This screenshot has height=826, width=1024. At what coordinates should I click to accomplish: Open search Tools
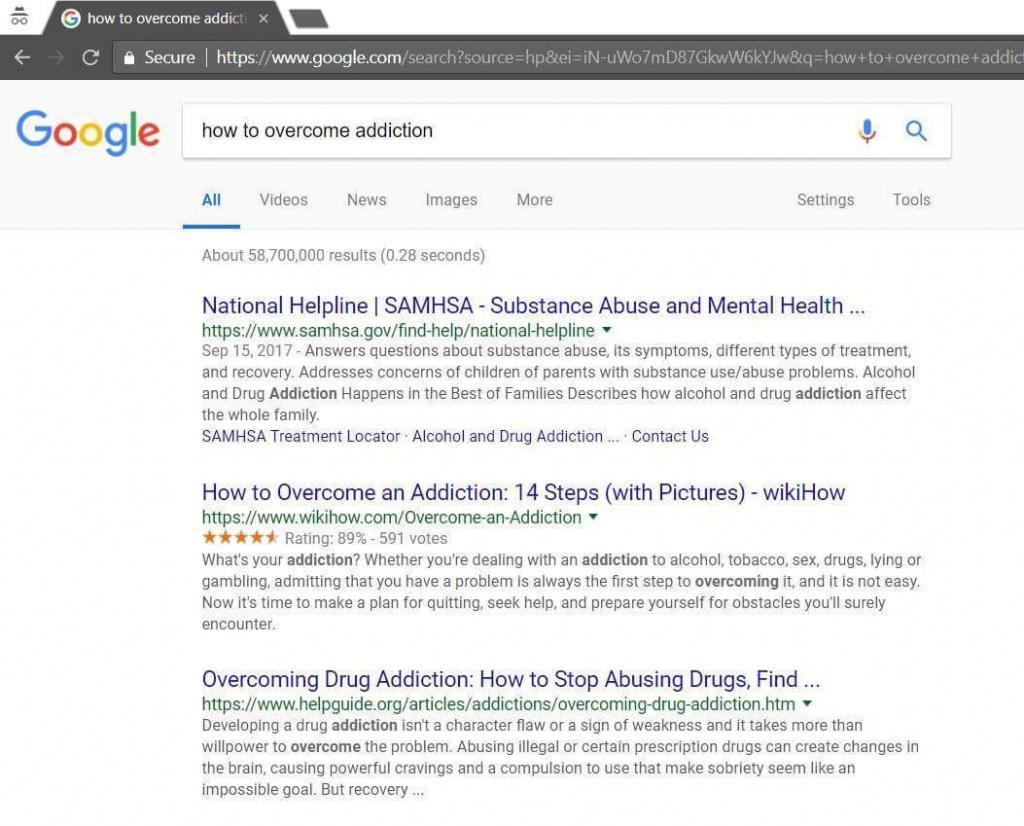(912, 200)
